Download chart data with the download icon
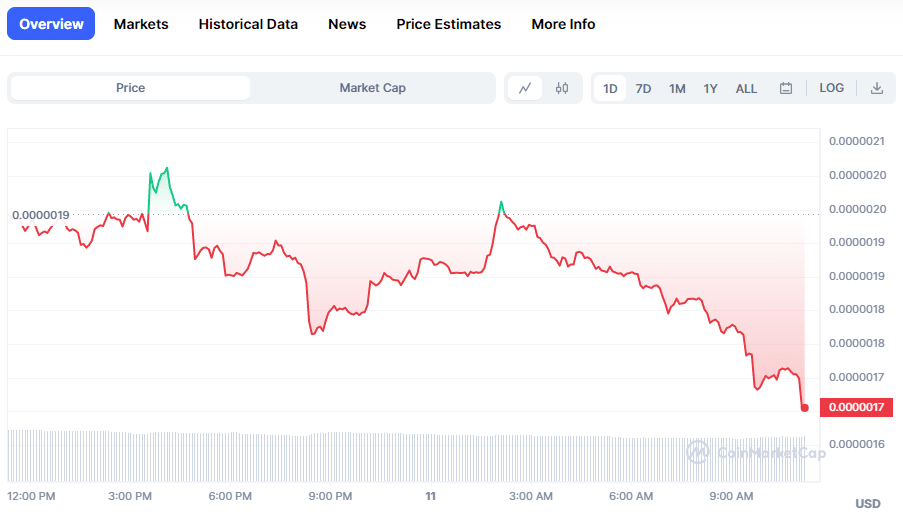This screenshot has height=516, width=903. pyautogui.click(x=877, y=88)
